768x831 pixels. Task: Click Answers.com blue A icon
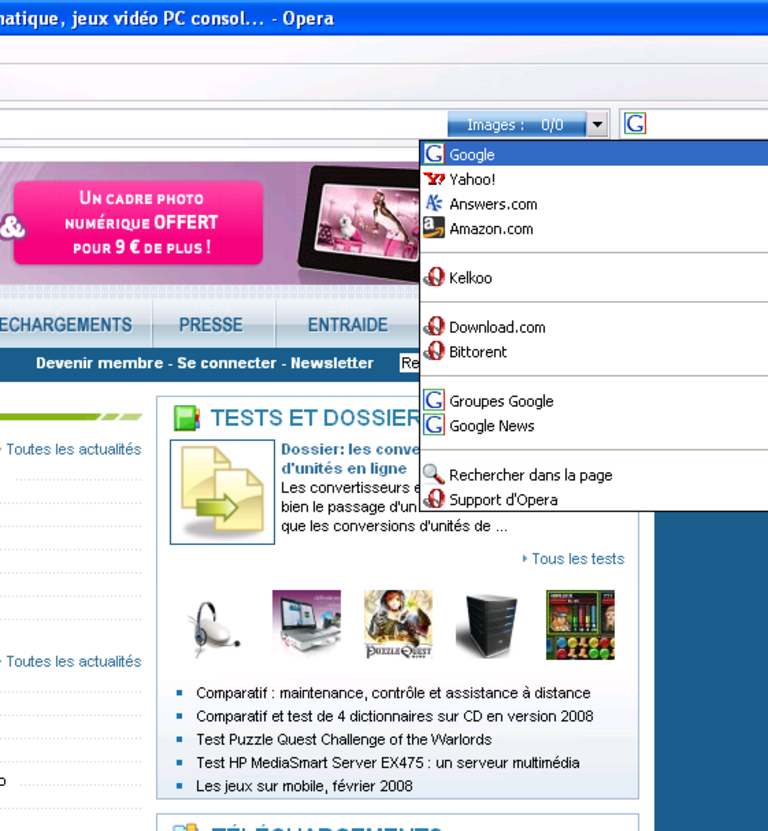[x=434, y=203]
